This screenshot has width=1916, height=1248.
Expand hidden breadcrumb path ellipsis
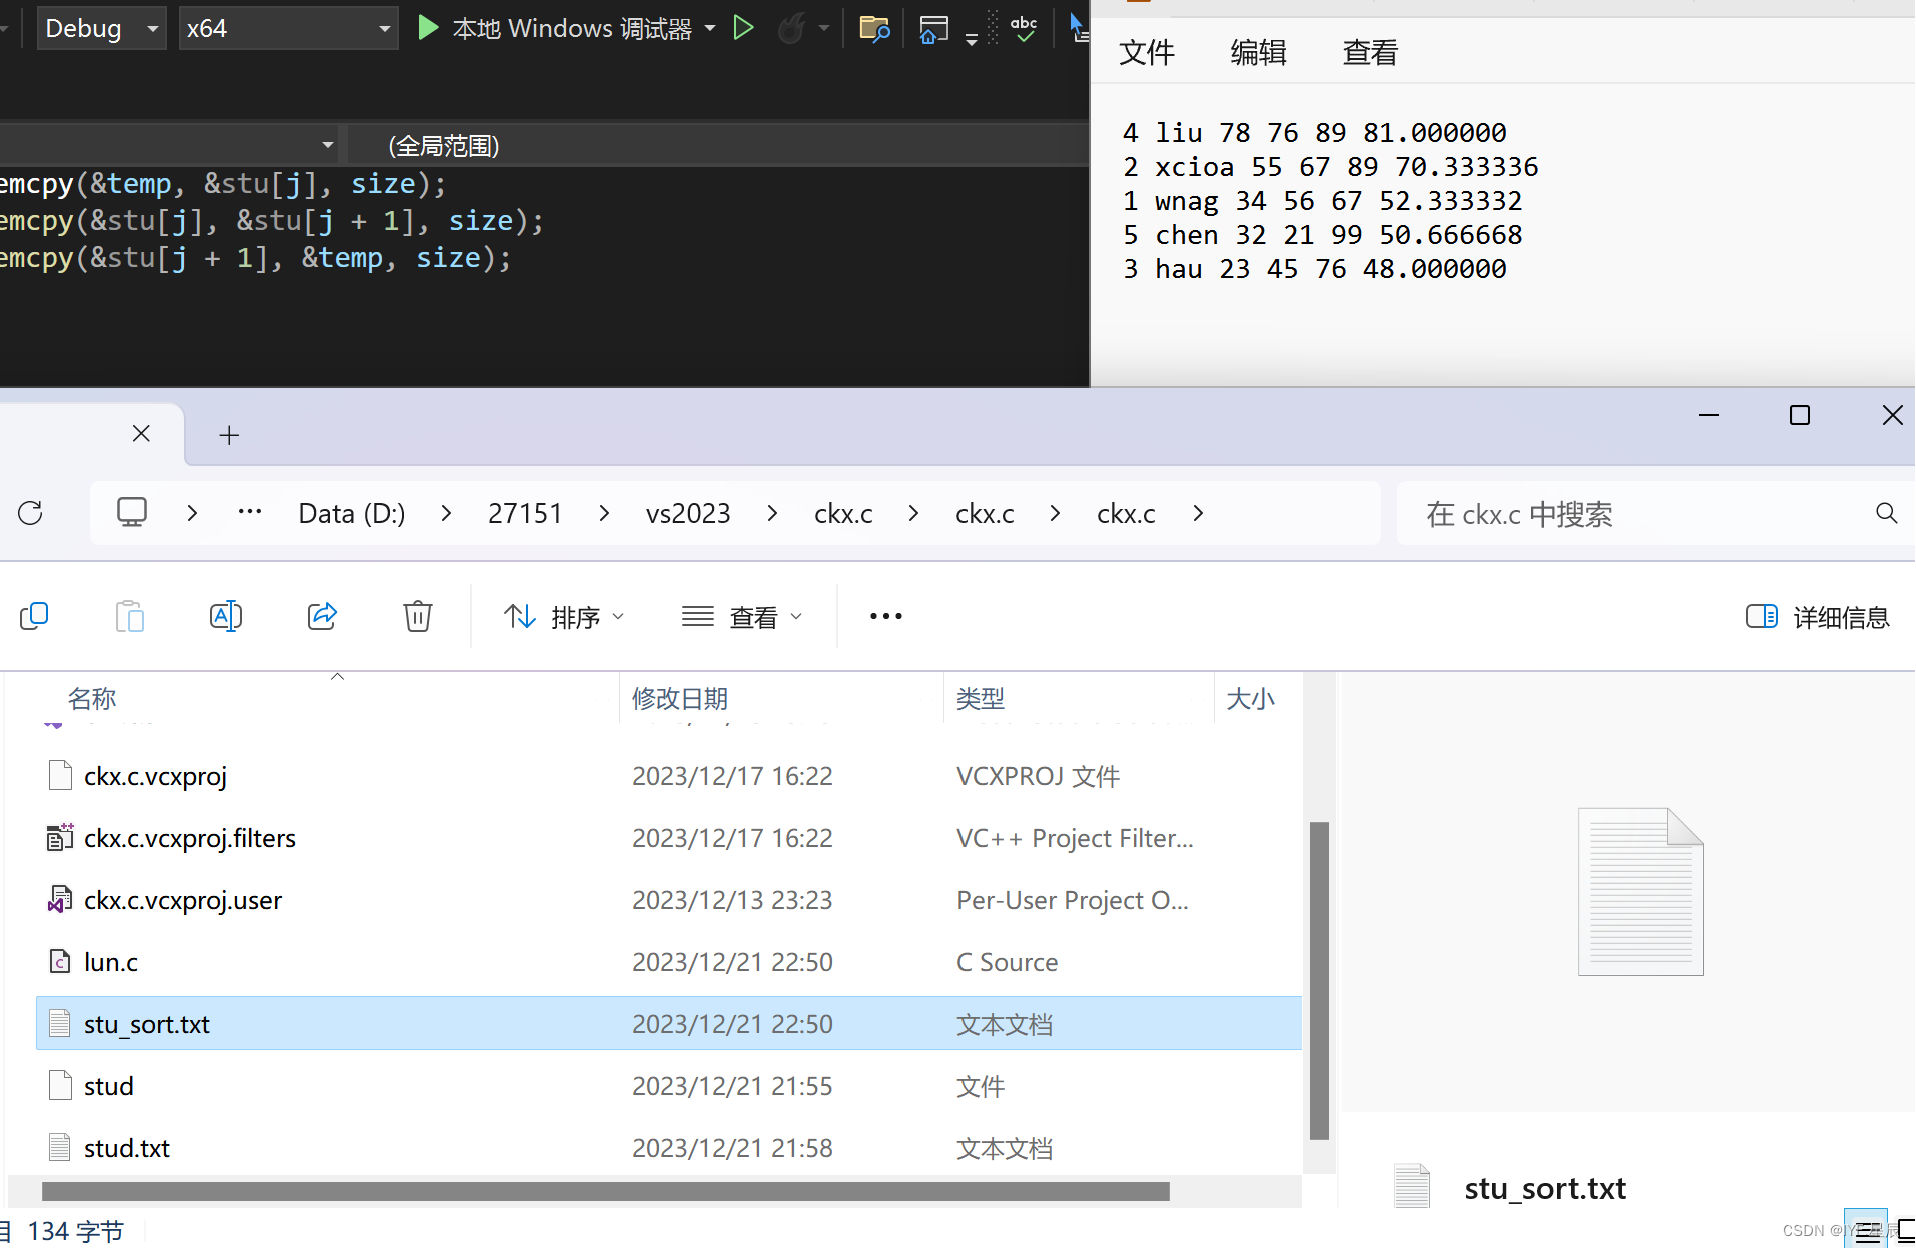[x=250, y=513]
